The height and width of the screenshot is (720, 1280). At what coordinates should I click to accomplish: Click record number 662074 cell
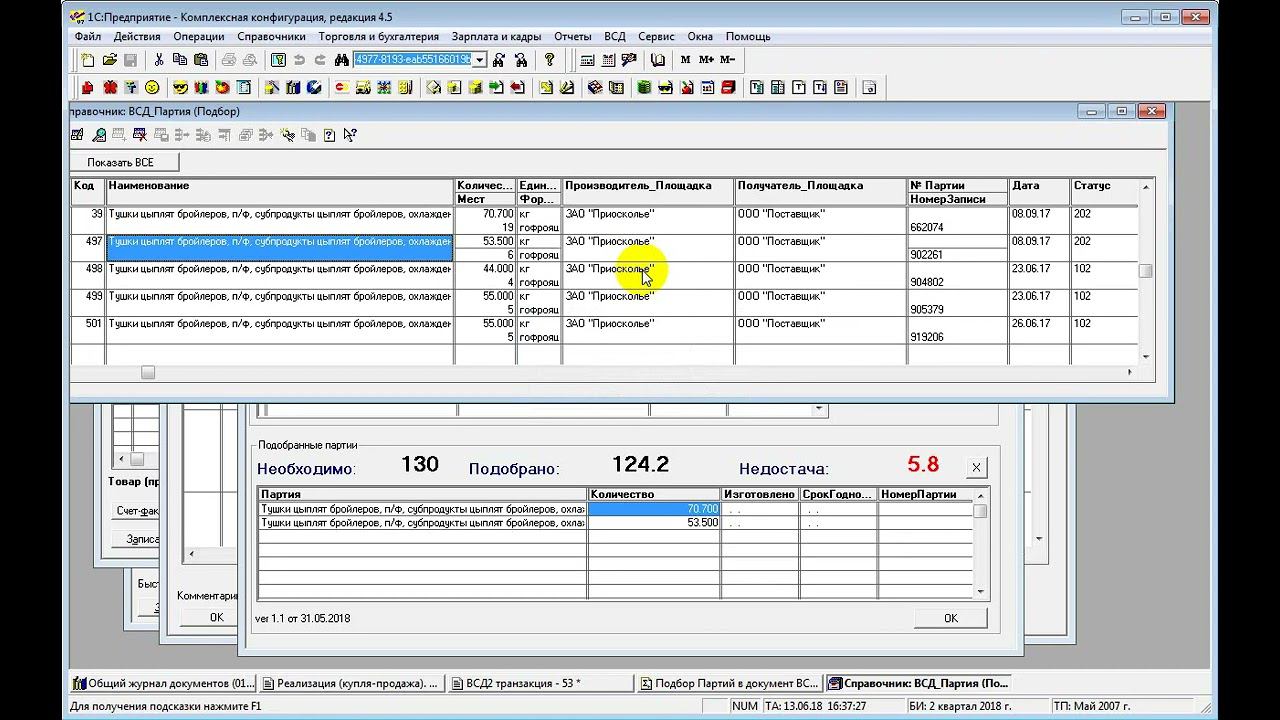[957, 227]
